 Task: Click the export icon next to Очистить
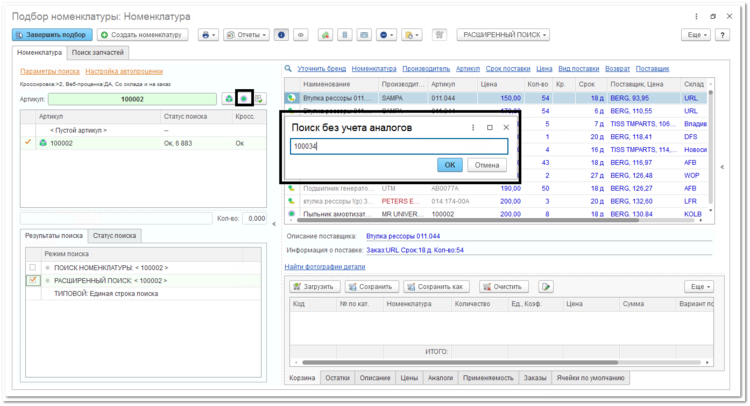coord(546,286)
